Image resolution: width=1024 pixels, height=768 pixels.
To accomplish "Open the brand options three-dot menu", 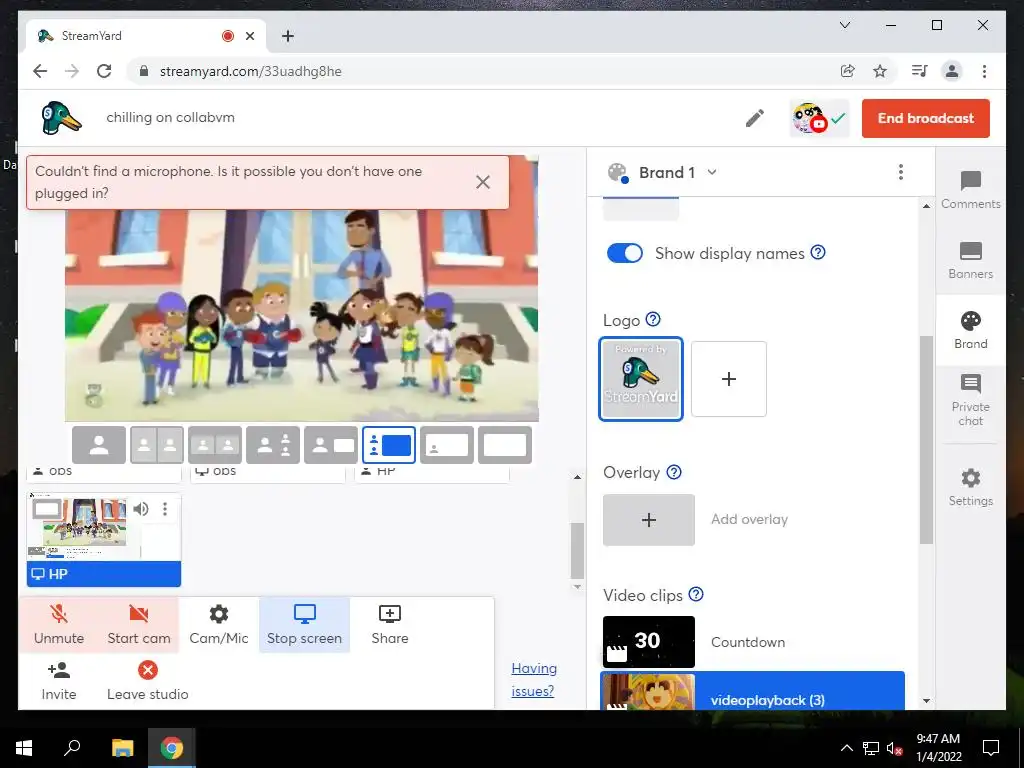I will [901, 172].
